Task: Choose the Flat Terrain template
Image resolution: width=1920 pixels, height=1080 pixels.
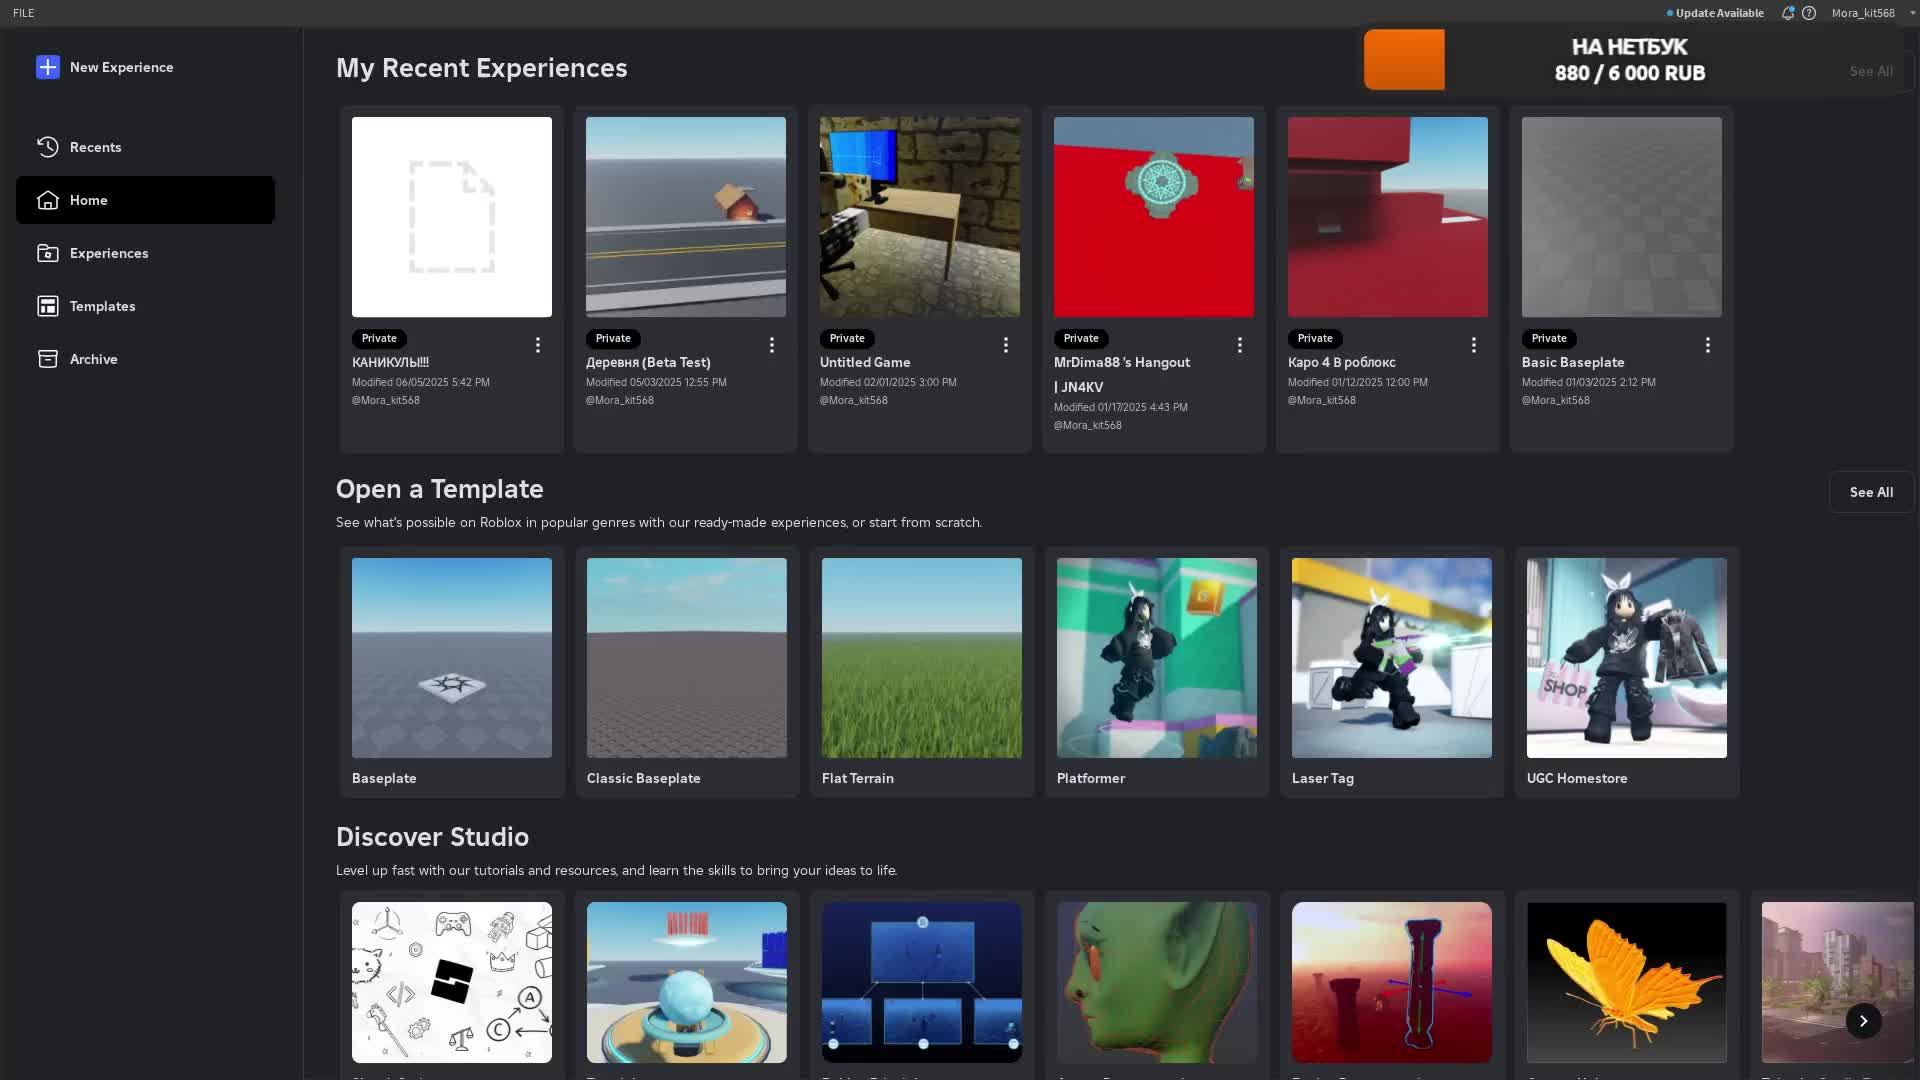Action: pyautogui.click(x=922, y=672)
